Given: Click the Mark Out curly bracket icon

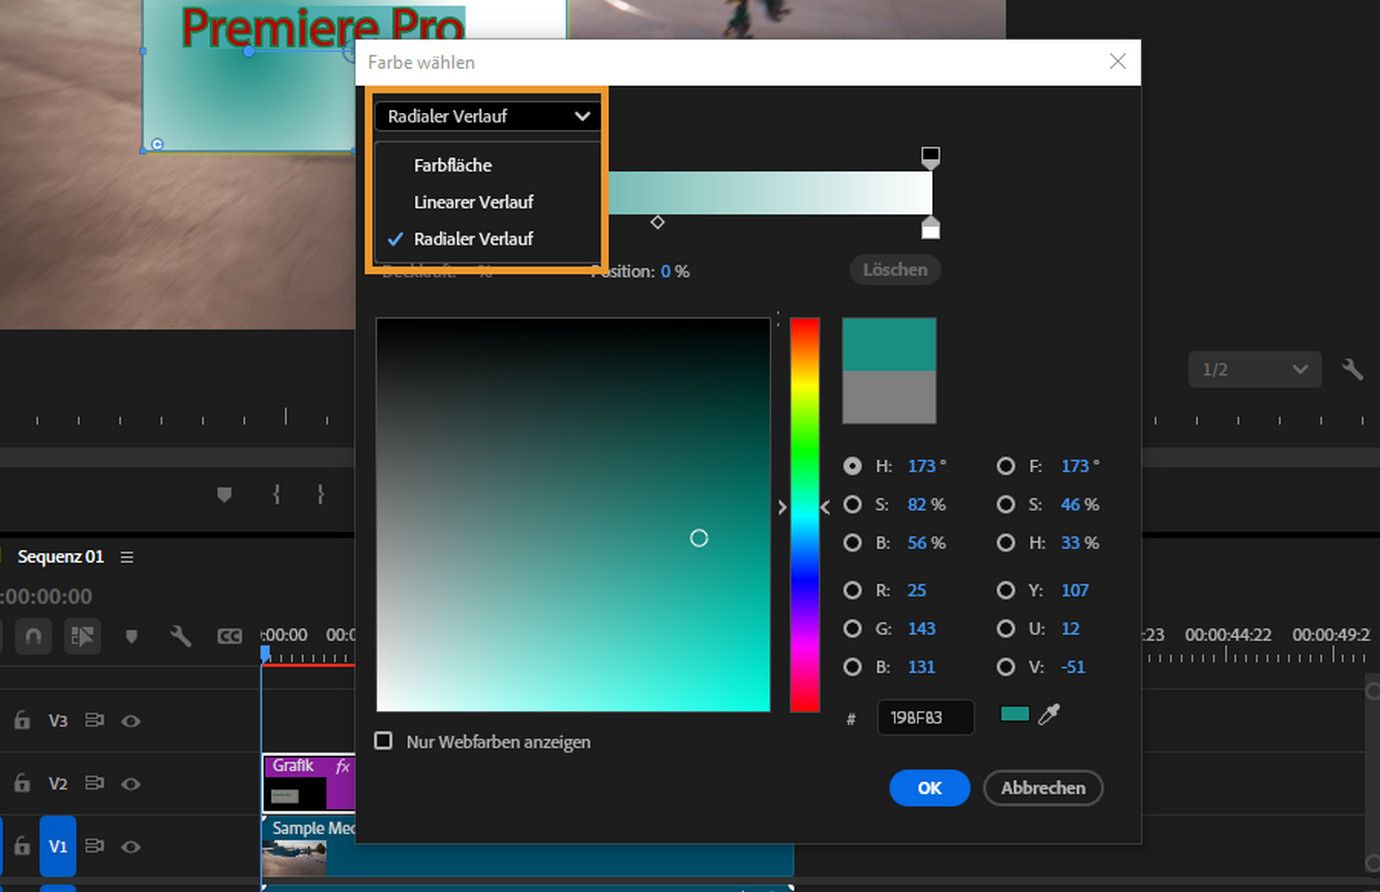Looking at the screenshot, I should tap(320, 494).
